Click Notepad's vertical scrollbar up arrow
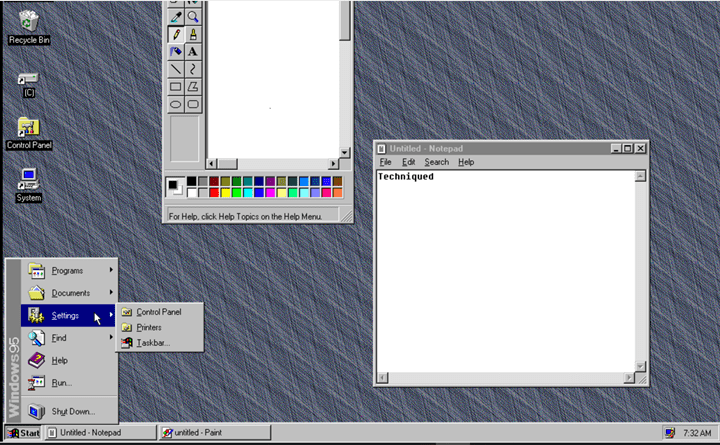Image resolution: width=720 pixels, height=445 pixels. click(640, 176)
